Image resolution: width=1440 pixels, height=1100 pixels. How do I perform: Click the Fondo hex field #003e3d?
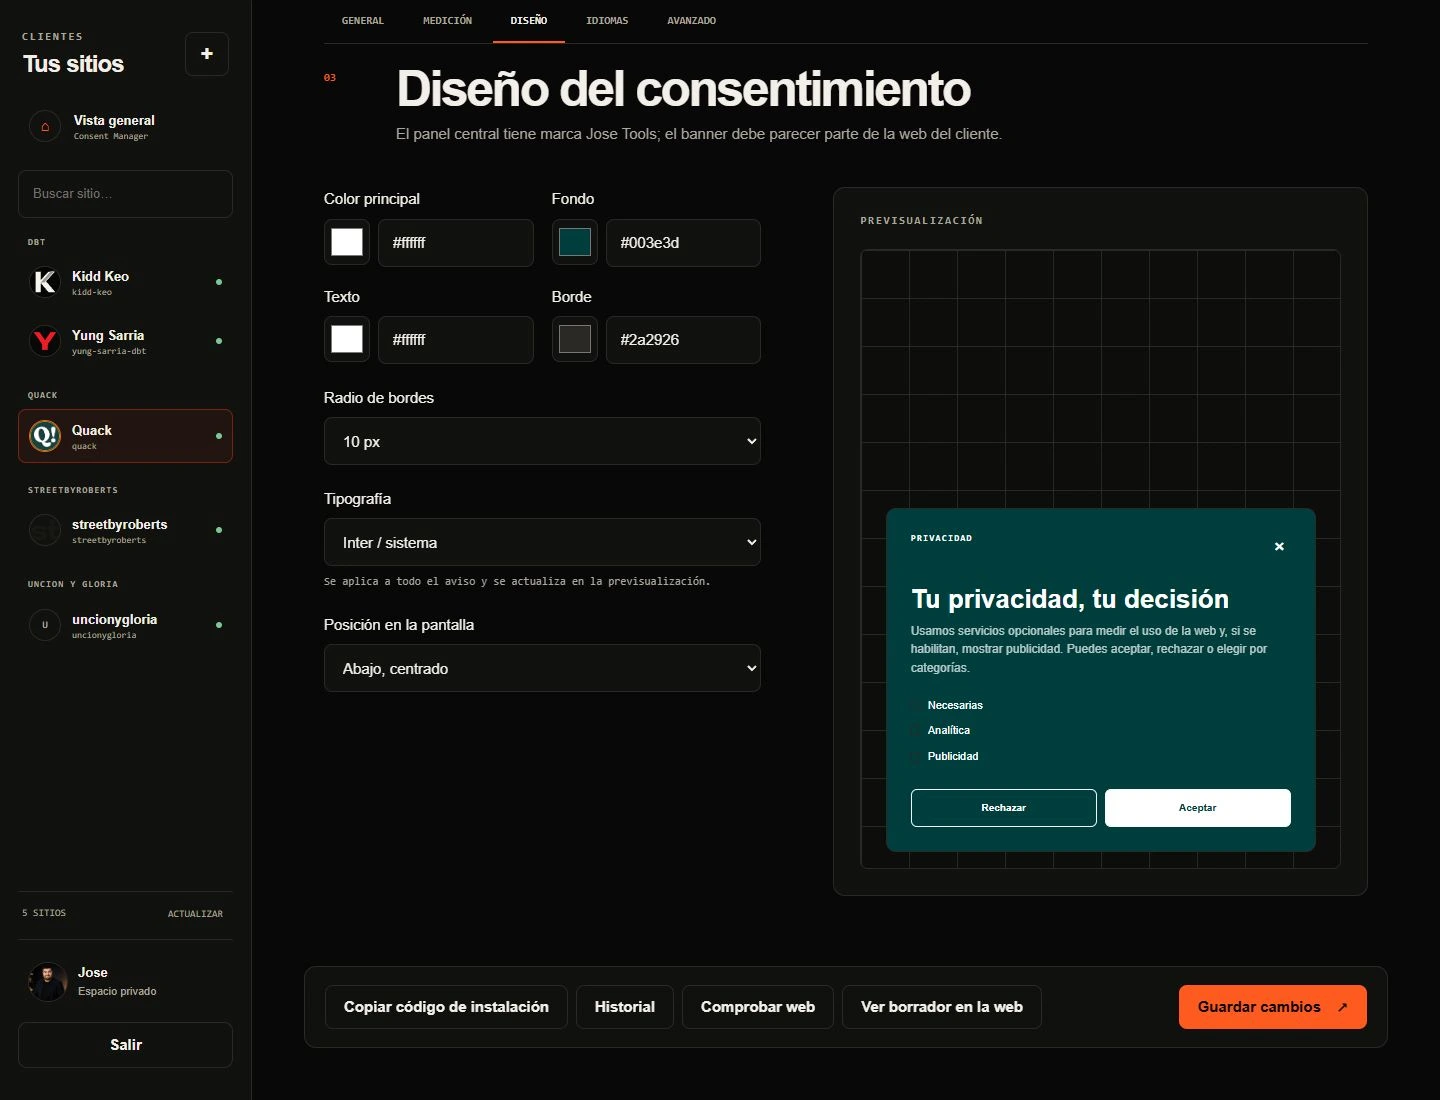(683, 243)
